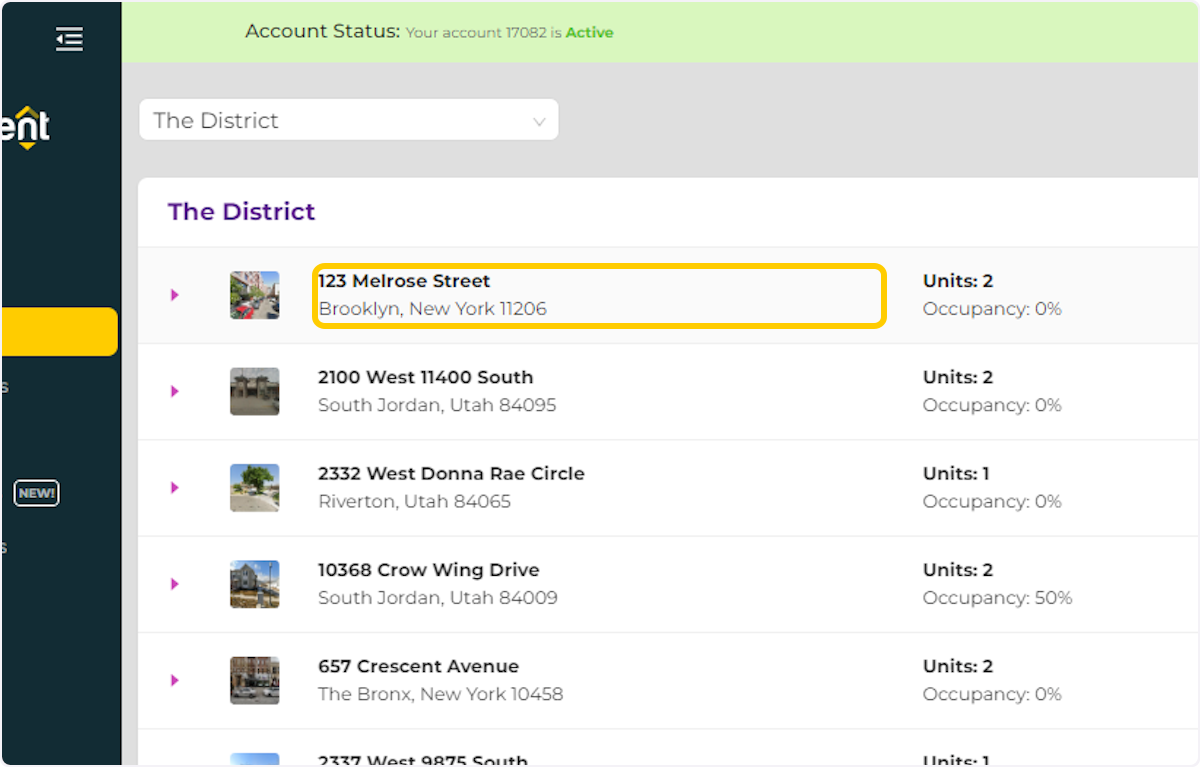Expand the 657 Crescent Avenue row
1200x767 pixels.
(175, 680)
